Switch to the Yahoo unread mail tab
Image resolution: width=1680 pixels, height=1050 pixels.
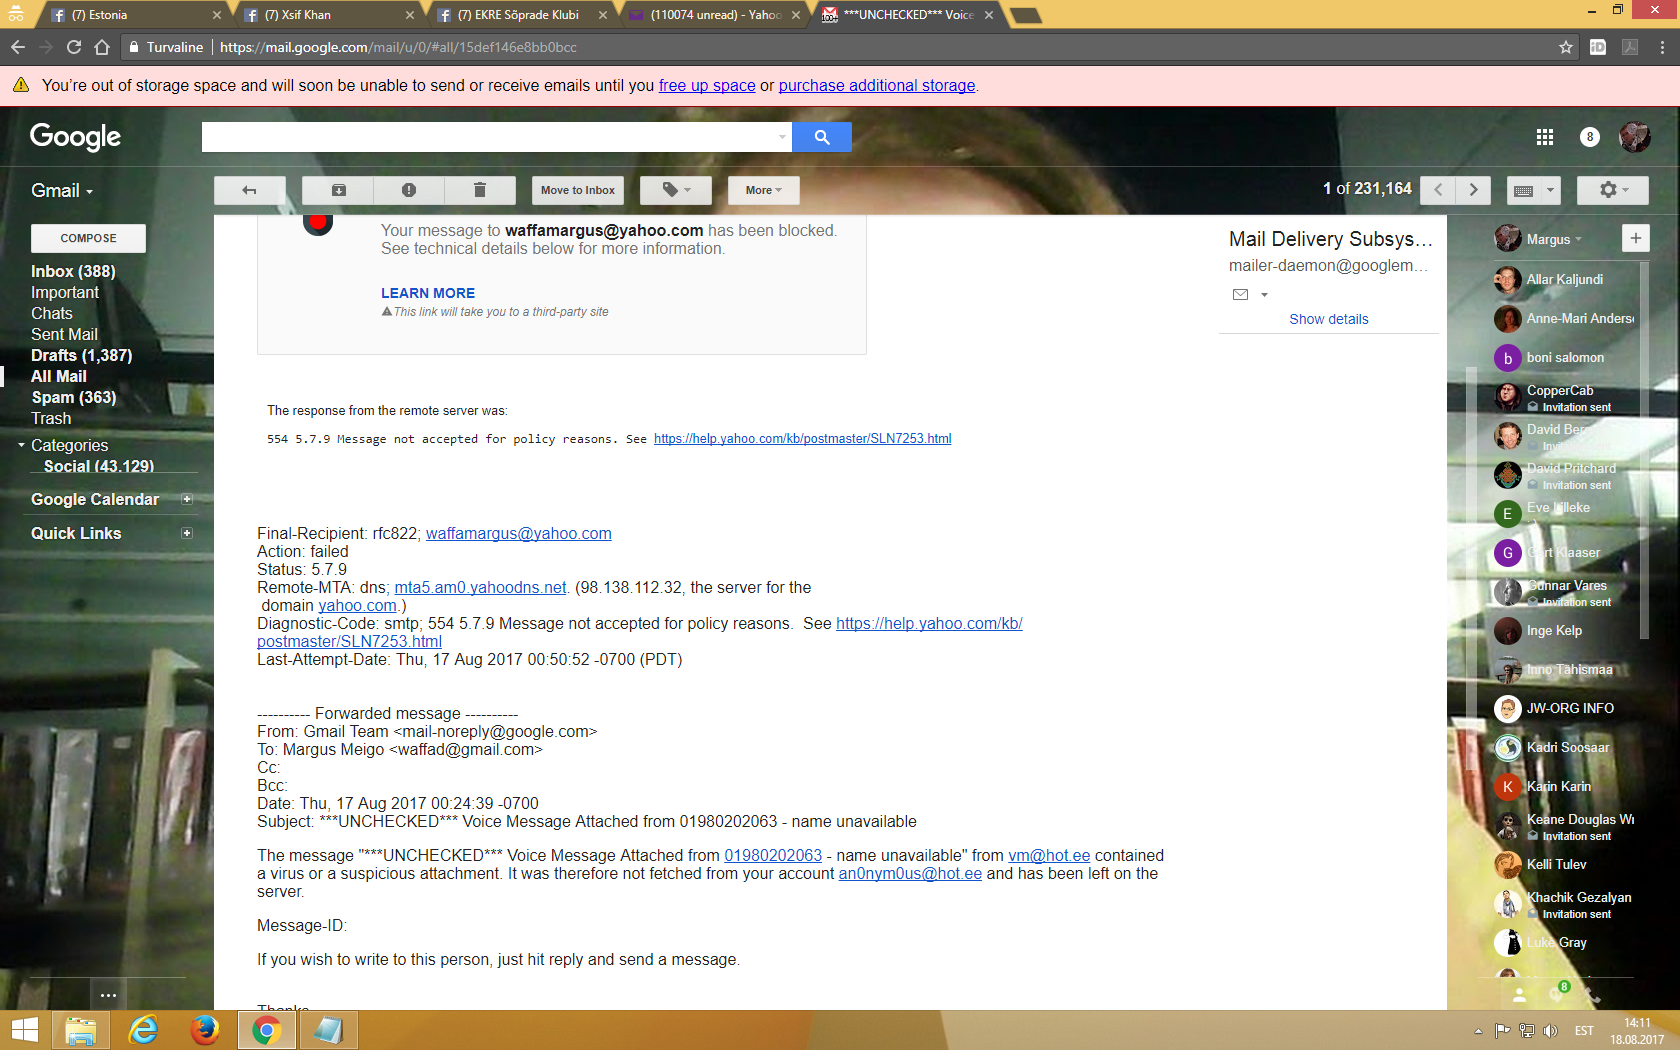pos(713,15)
